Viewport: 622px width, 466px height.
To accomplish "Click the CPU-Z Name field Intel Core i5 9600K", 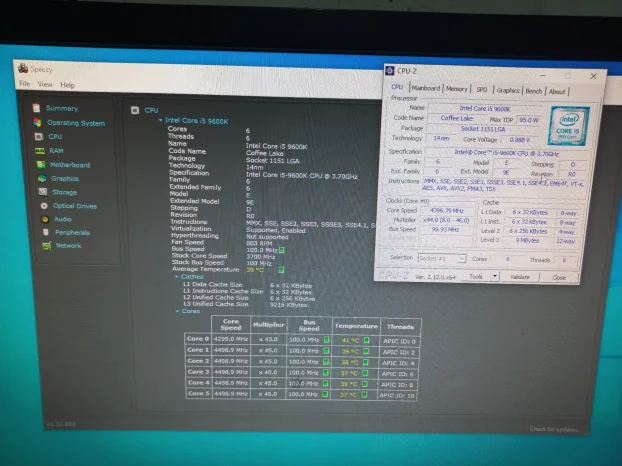I will point(485,108).
